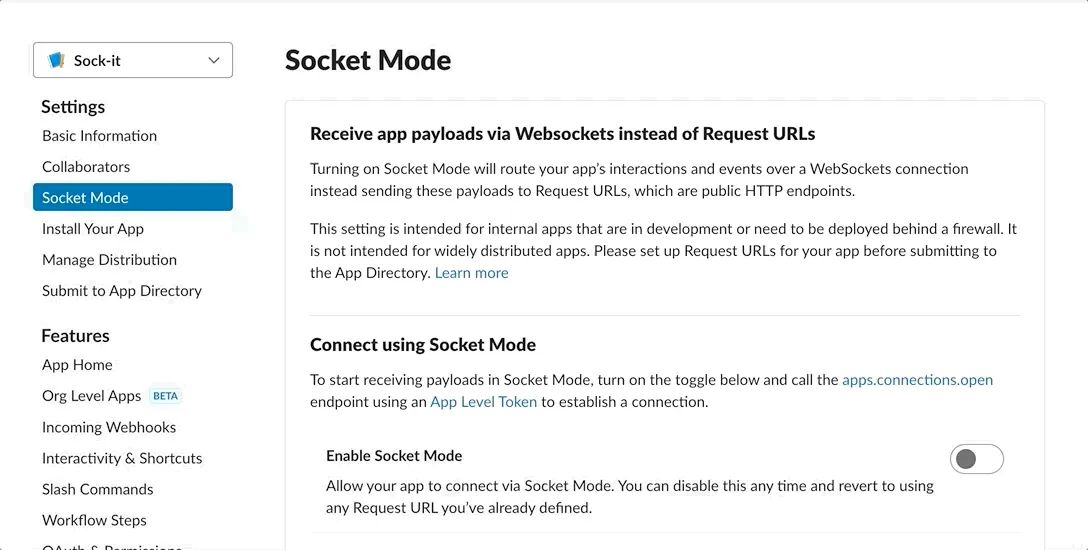
Task: Navigate to Workflow Steps
Action: (x=94, y=520)
